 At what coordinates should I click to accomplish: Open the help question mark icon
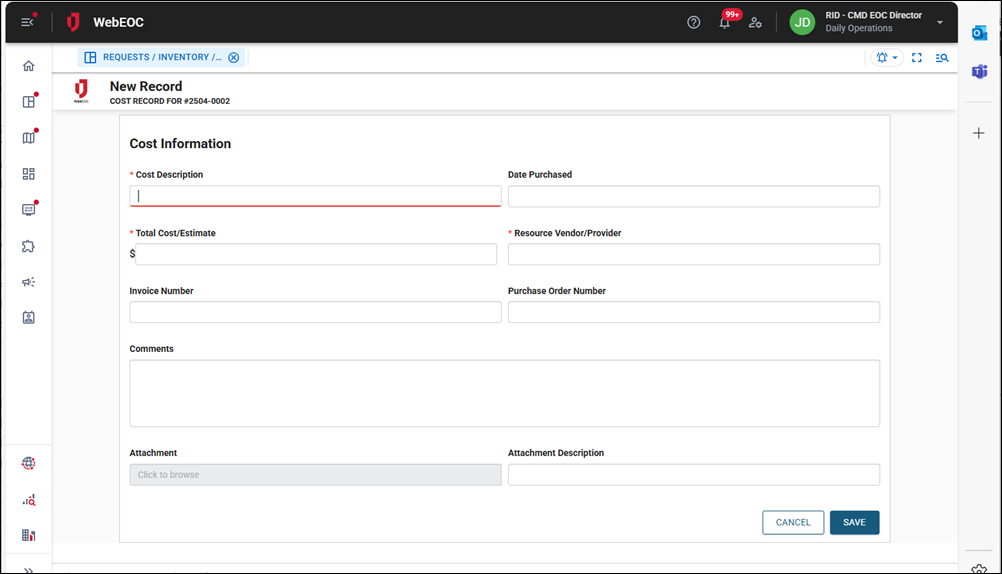click(693, 22)
